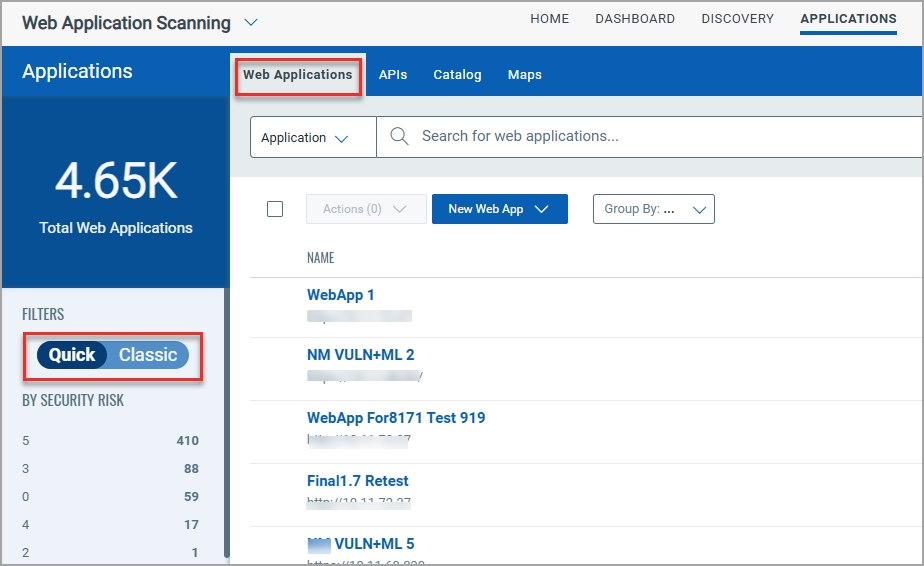
Task: Expand the Group By dropdown
Action: pos(653,209)
